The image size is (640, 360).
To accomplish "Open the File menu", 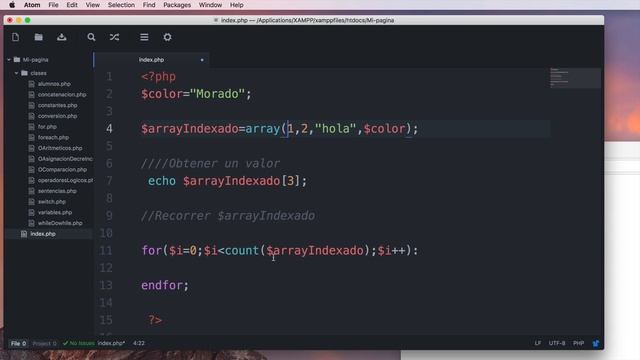I will (53, 5).
